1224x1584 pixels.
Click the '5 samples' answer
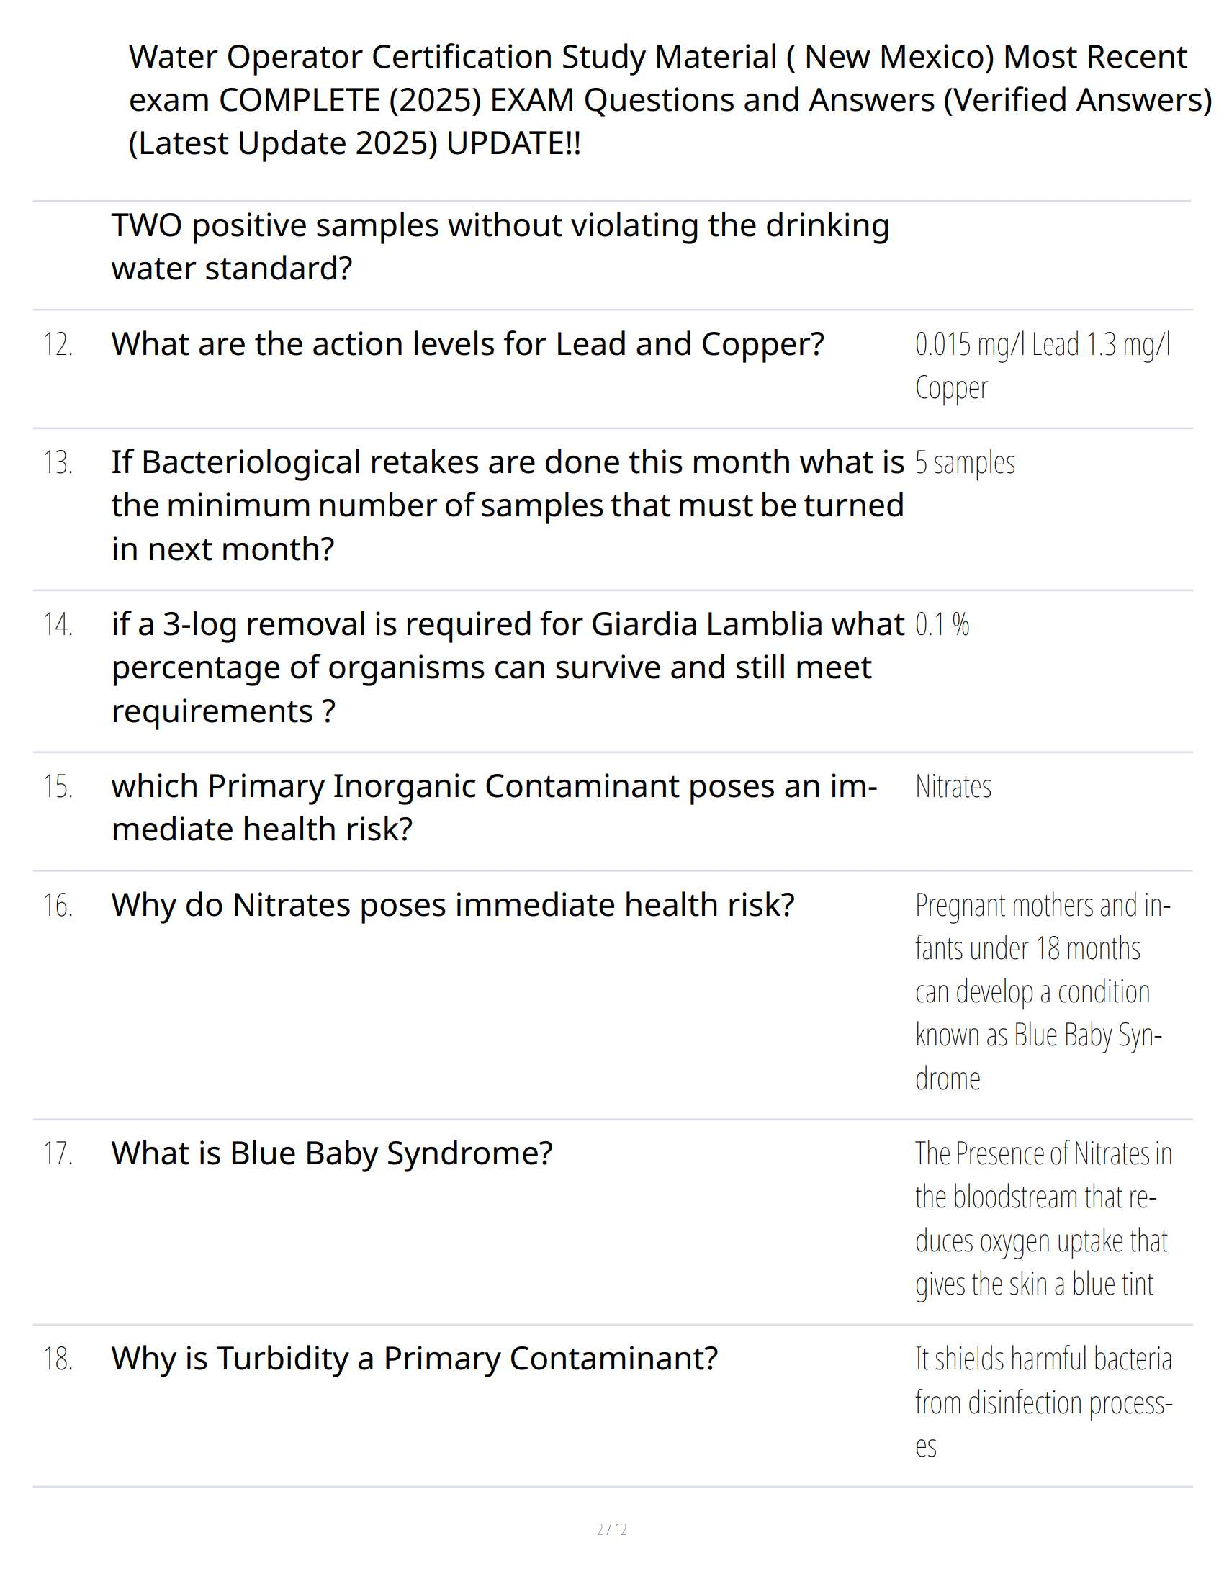click(x=964, y=463)
